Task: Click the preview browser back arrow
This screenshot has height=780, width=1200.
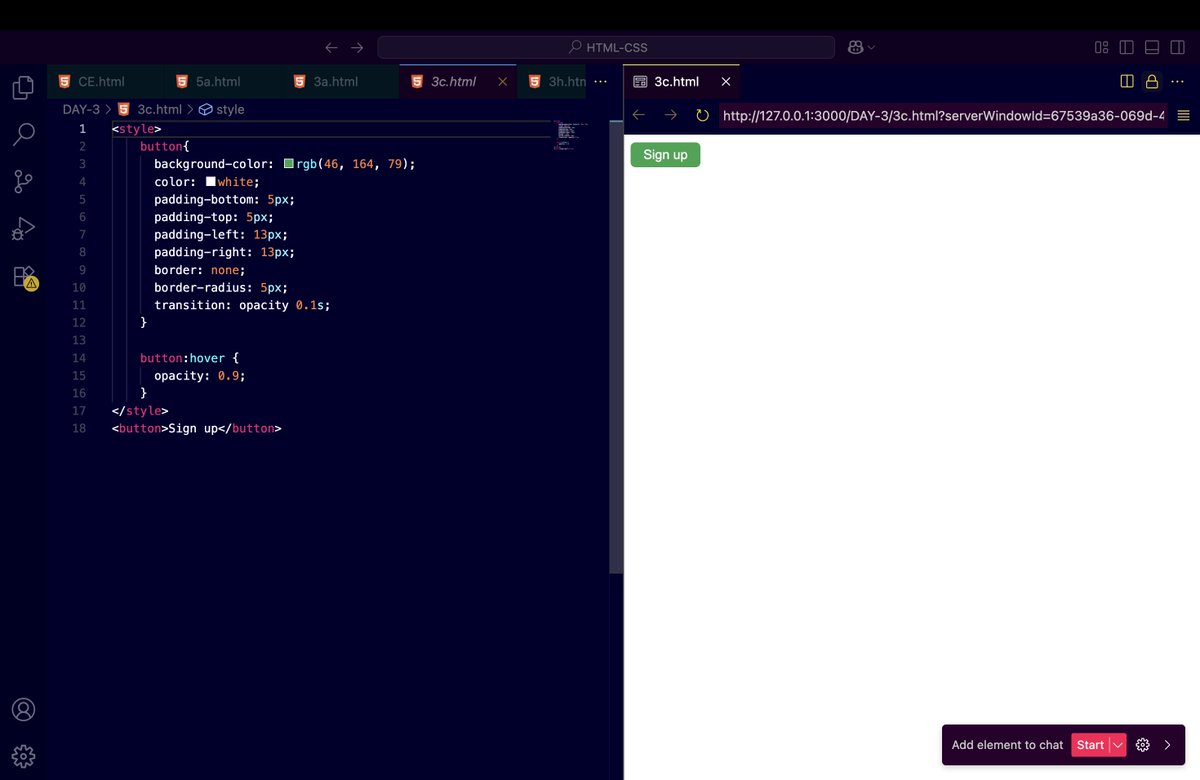Action: coord(639,115)
